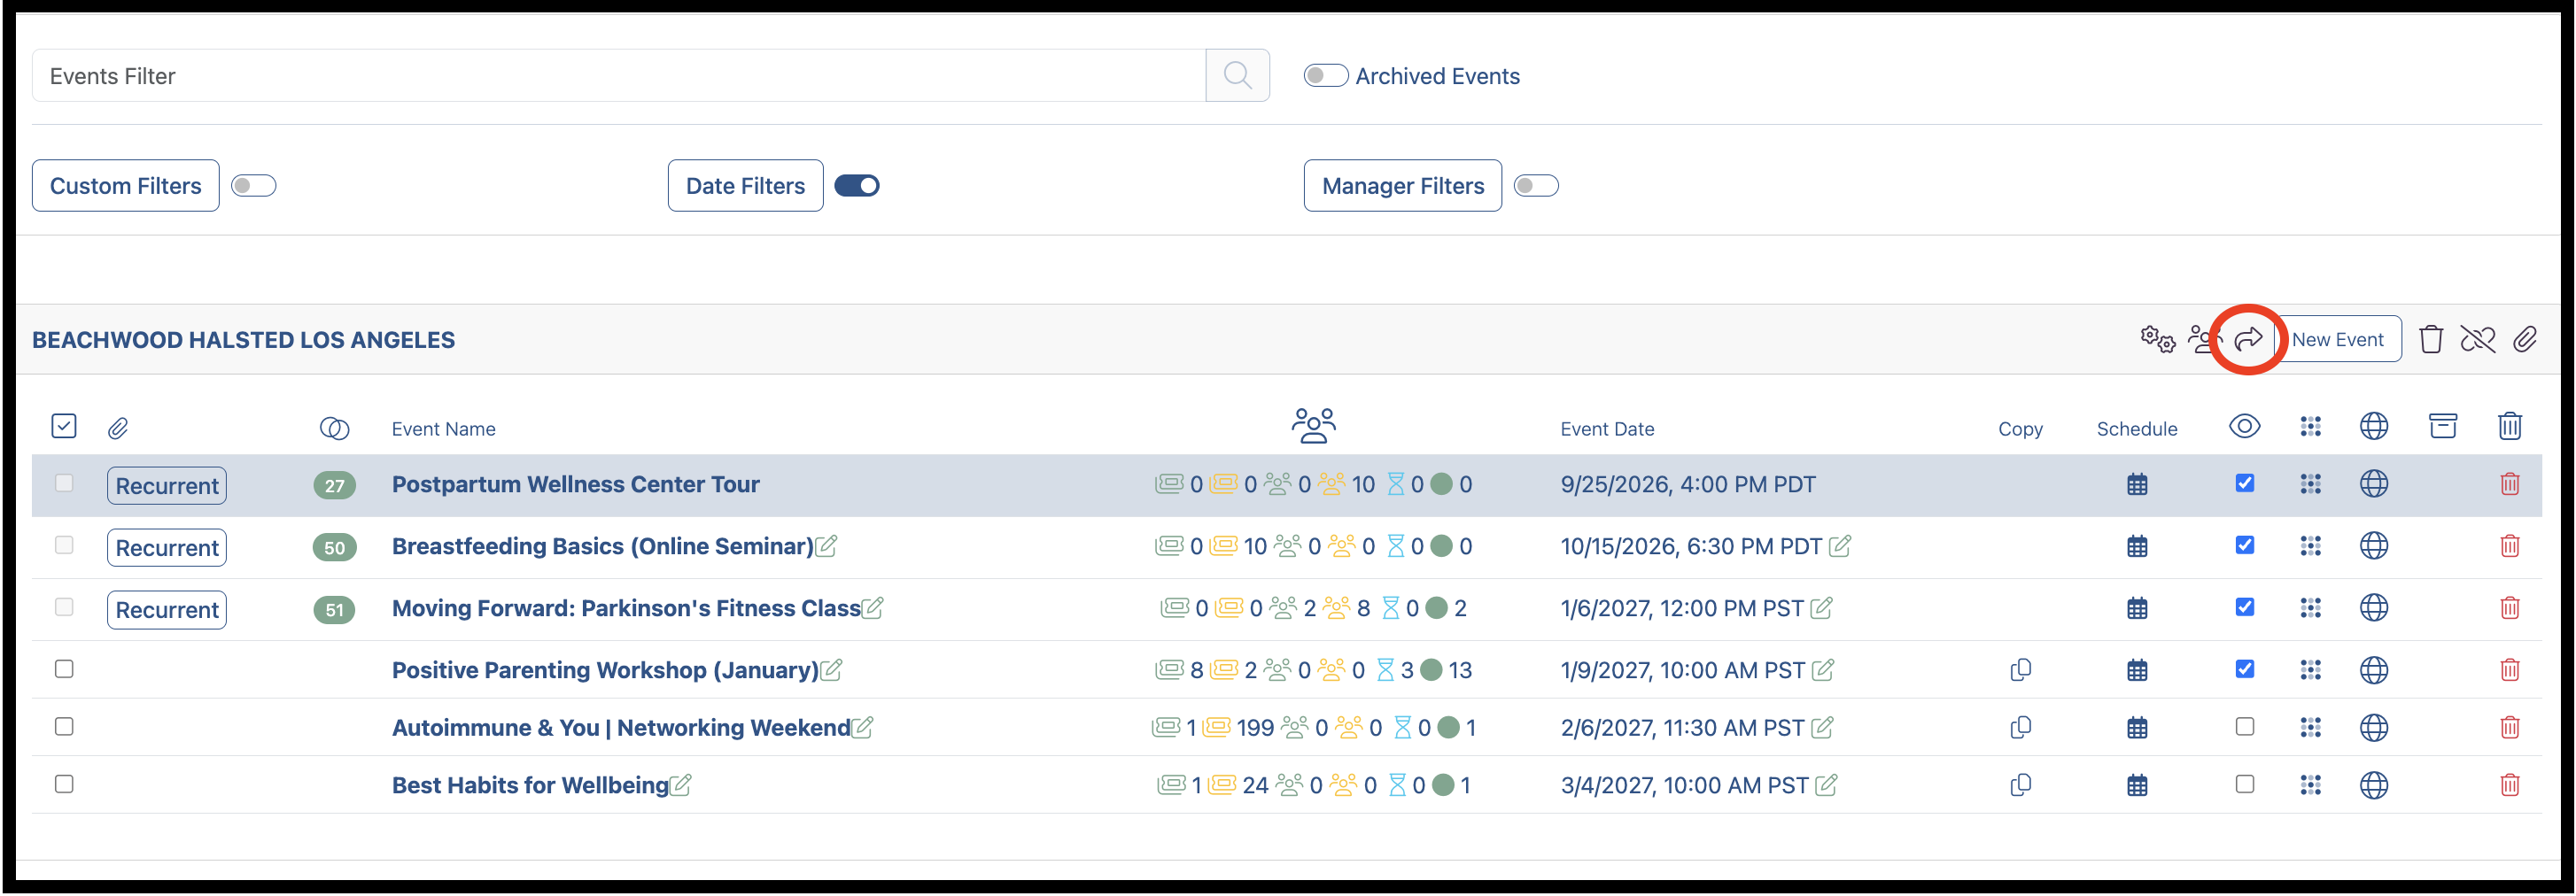This screenshot has height=896, width=2576.
Task: Enable the Manager Filters toggle
Action: pos(1536,185)
